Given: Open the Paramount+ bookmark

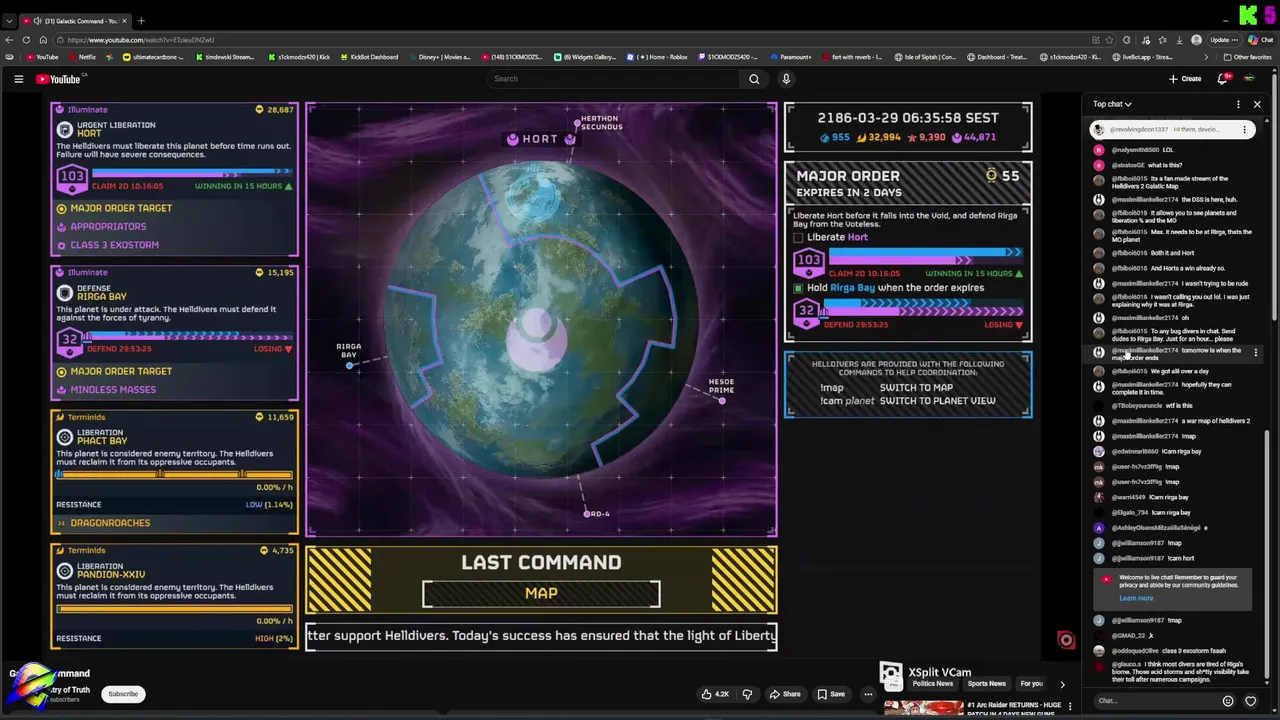Looking at the screenshot, I should click(x=791, y=57).
